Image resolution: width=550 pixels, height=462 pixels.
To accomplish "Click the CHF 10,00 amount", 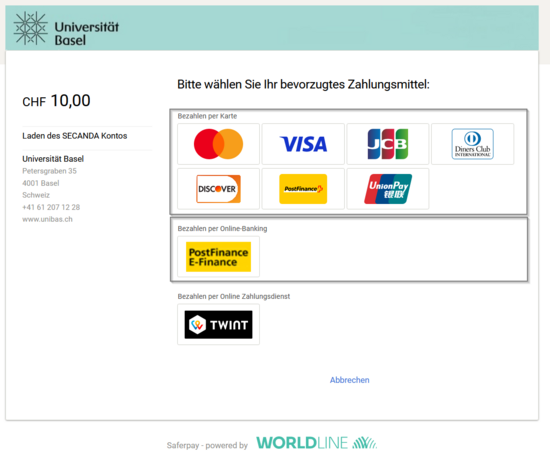I will click(56, 101).
